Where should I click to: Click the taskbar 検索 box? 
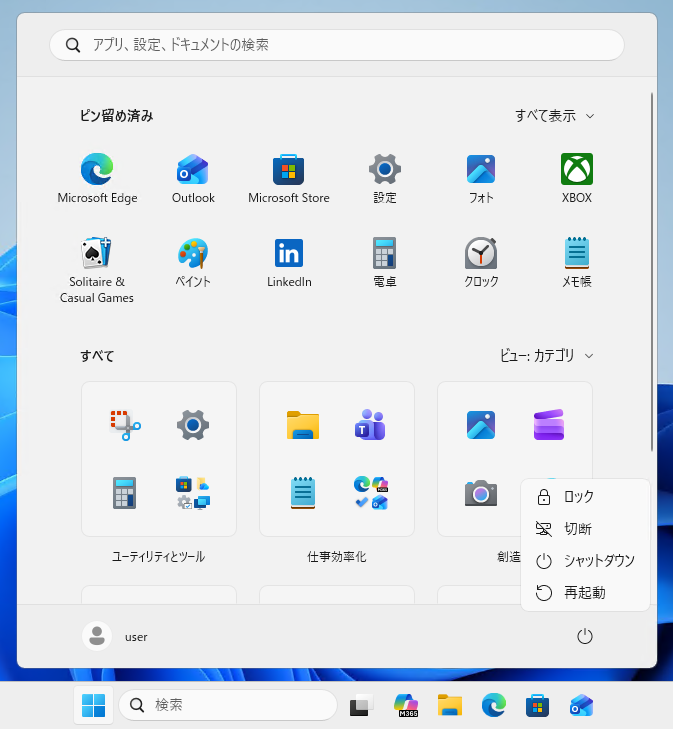pos(228,705)
